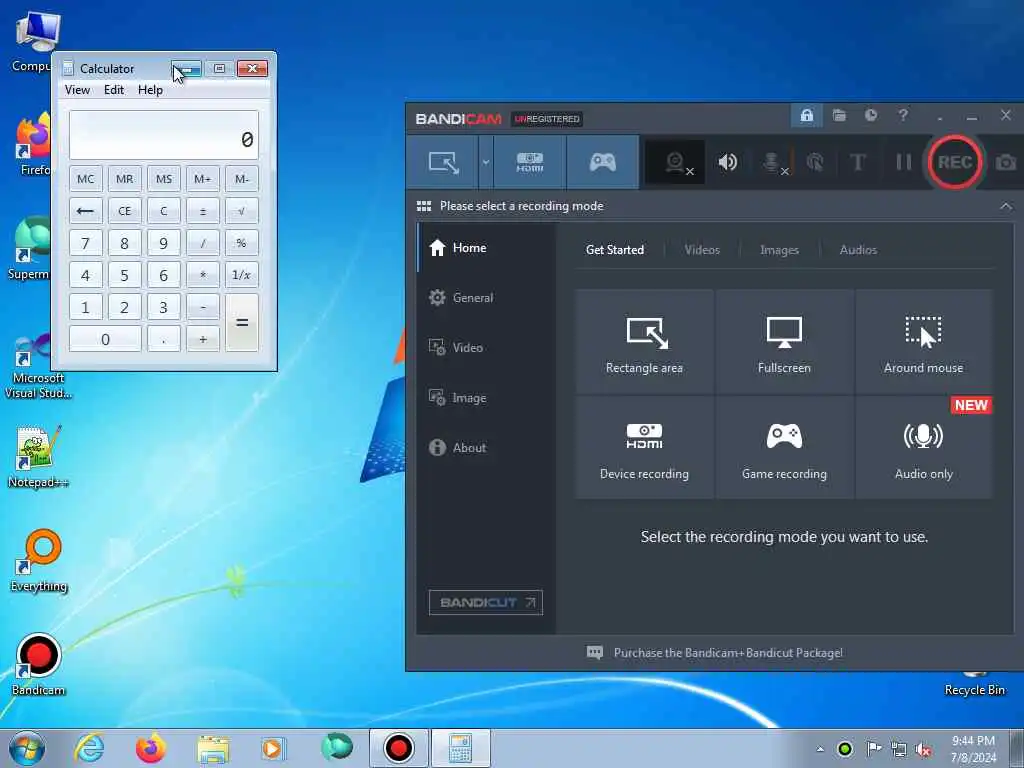Open the scheduled recording clock icon
This screenshot has height=768, width=1024.
click(871, 116)
